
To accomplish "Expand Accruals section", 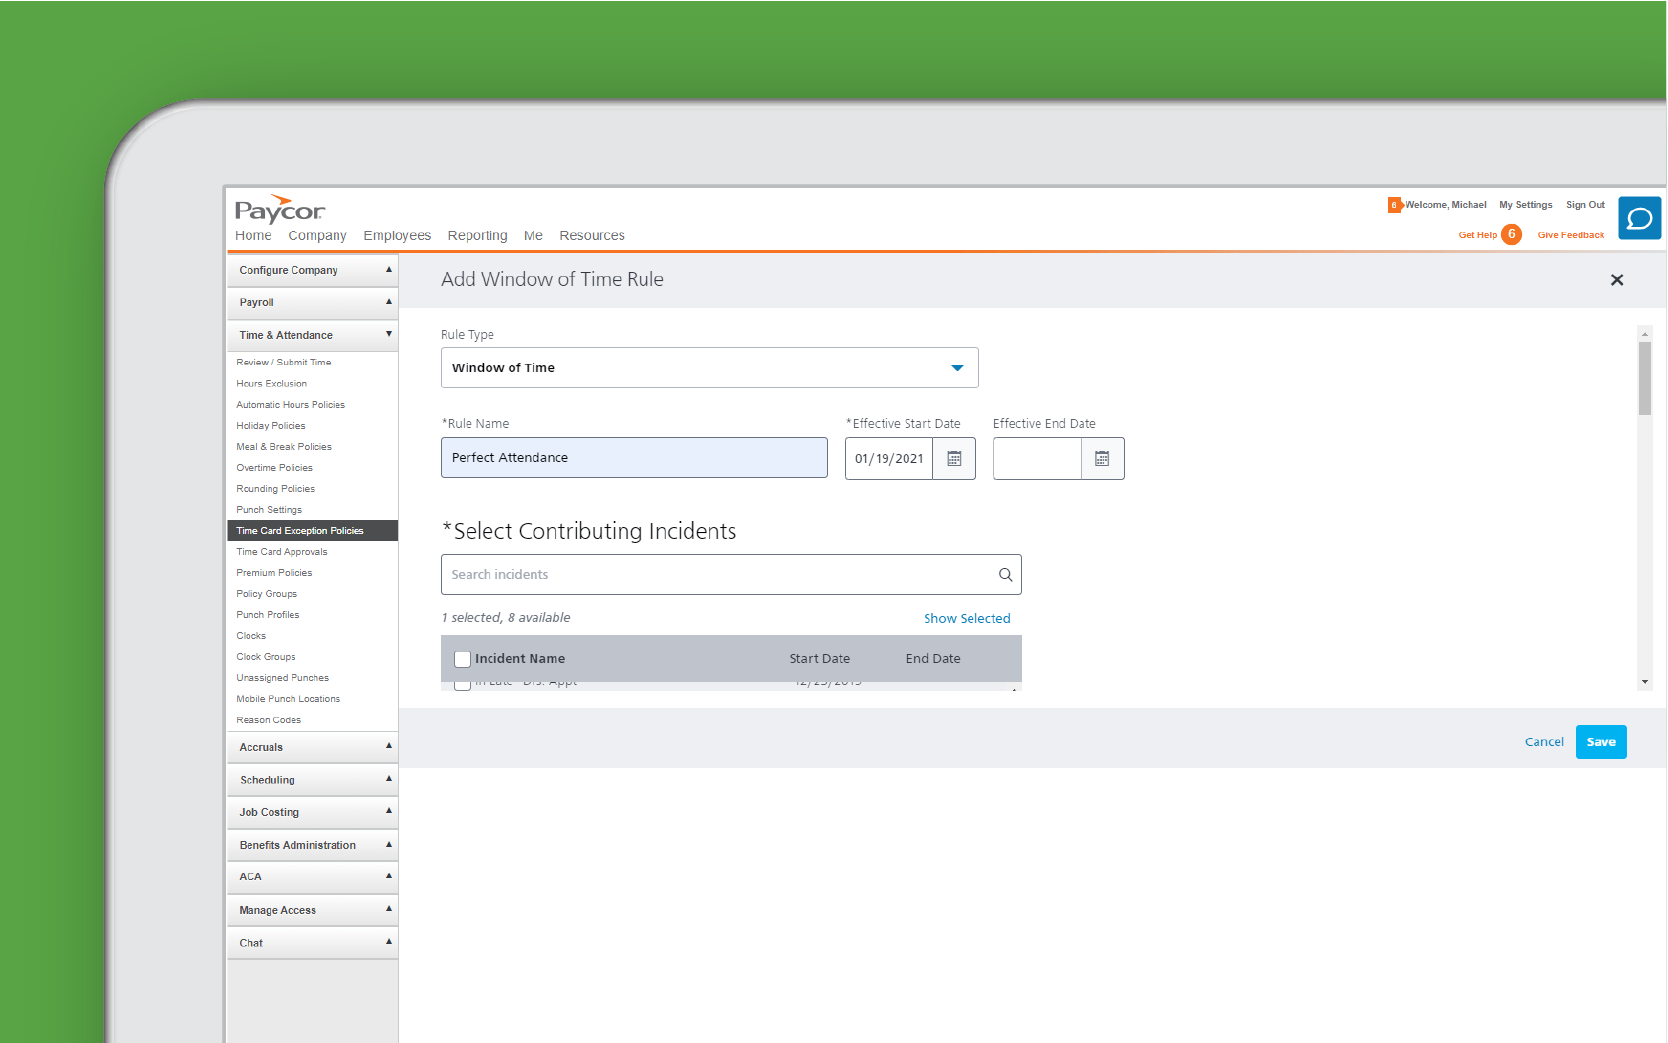I will coord(312,747).
